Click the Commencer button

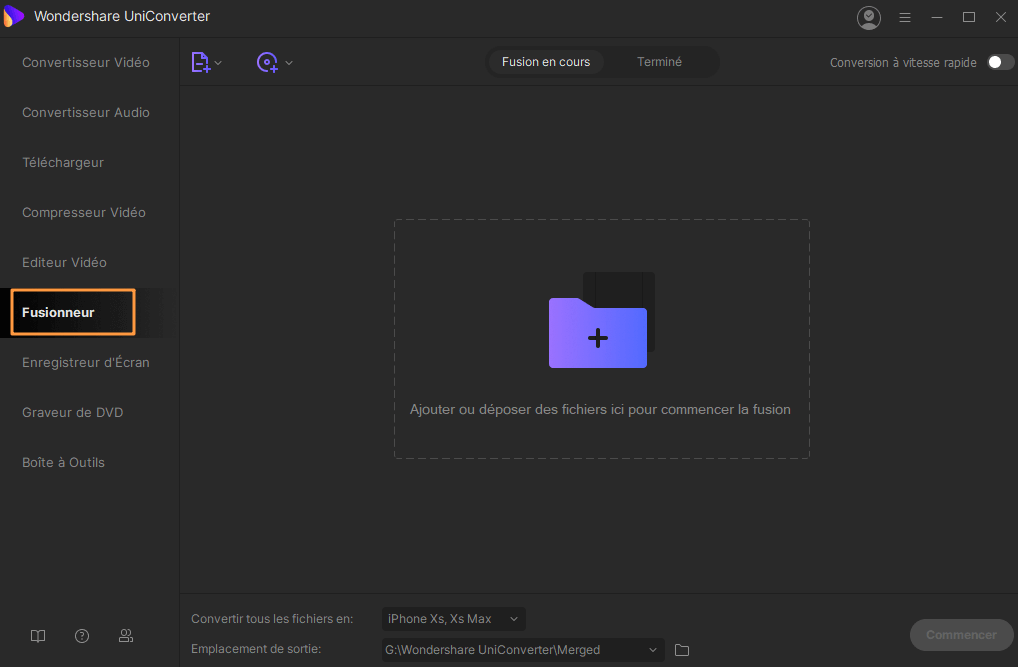coord(962,635)
